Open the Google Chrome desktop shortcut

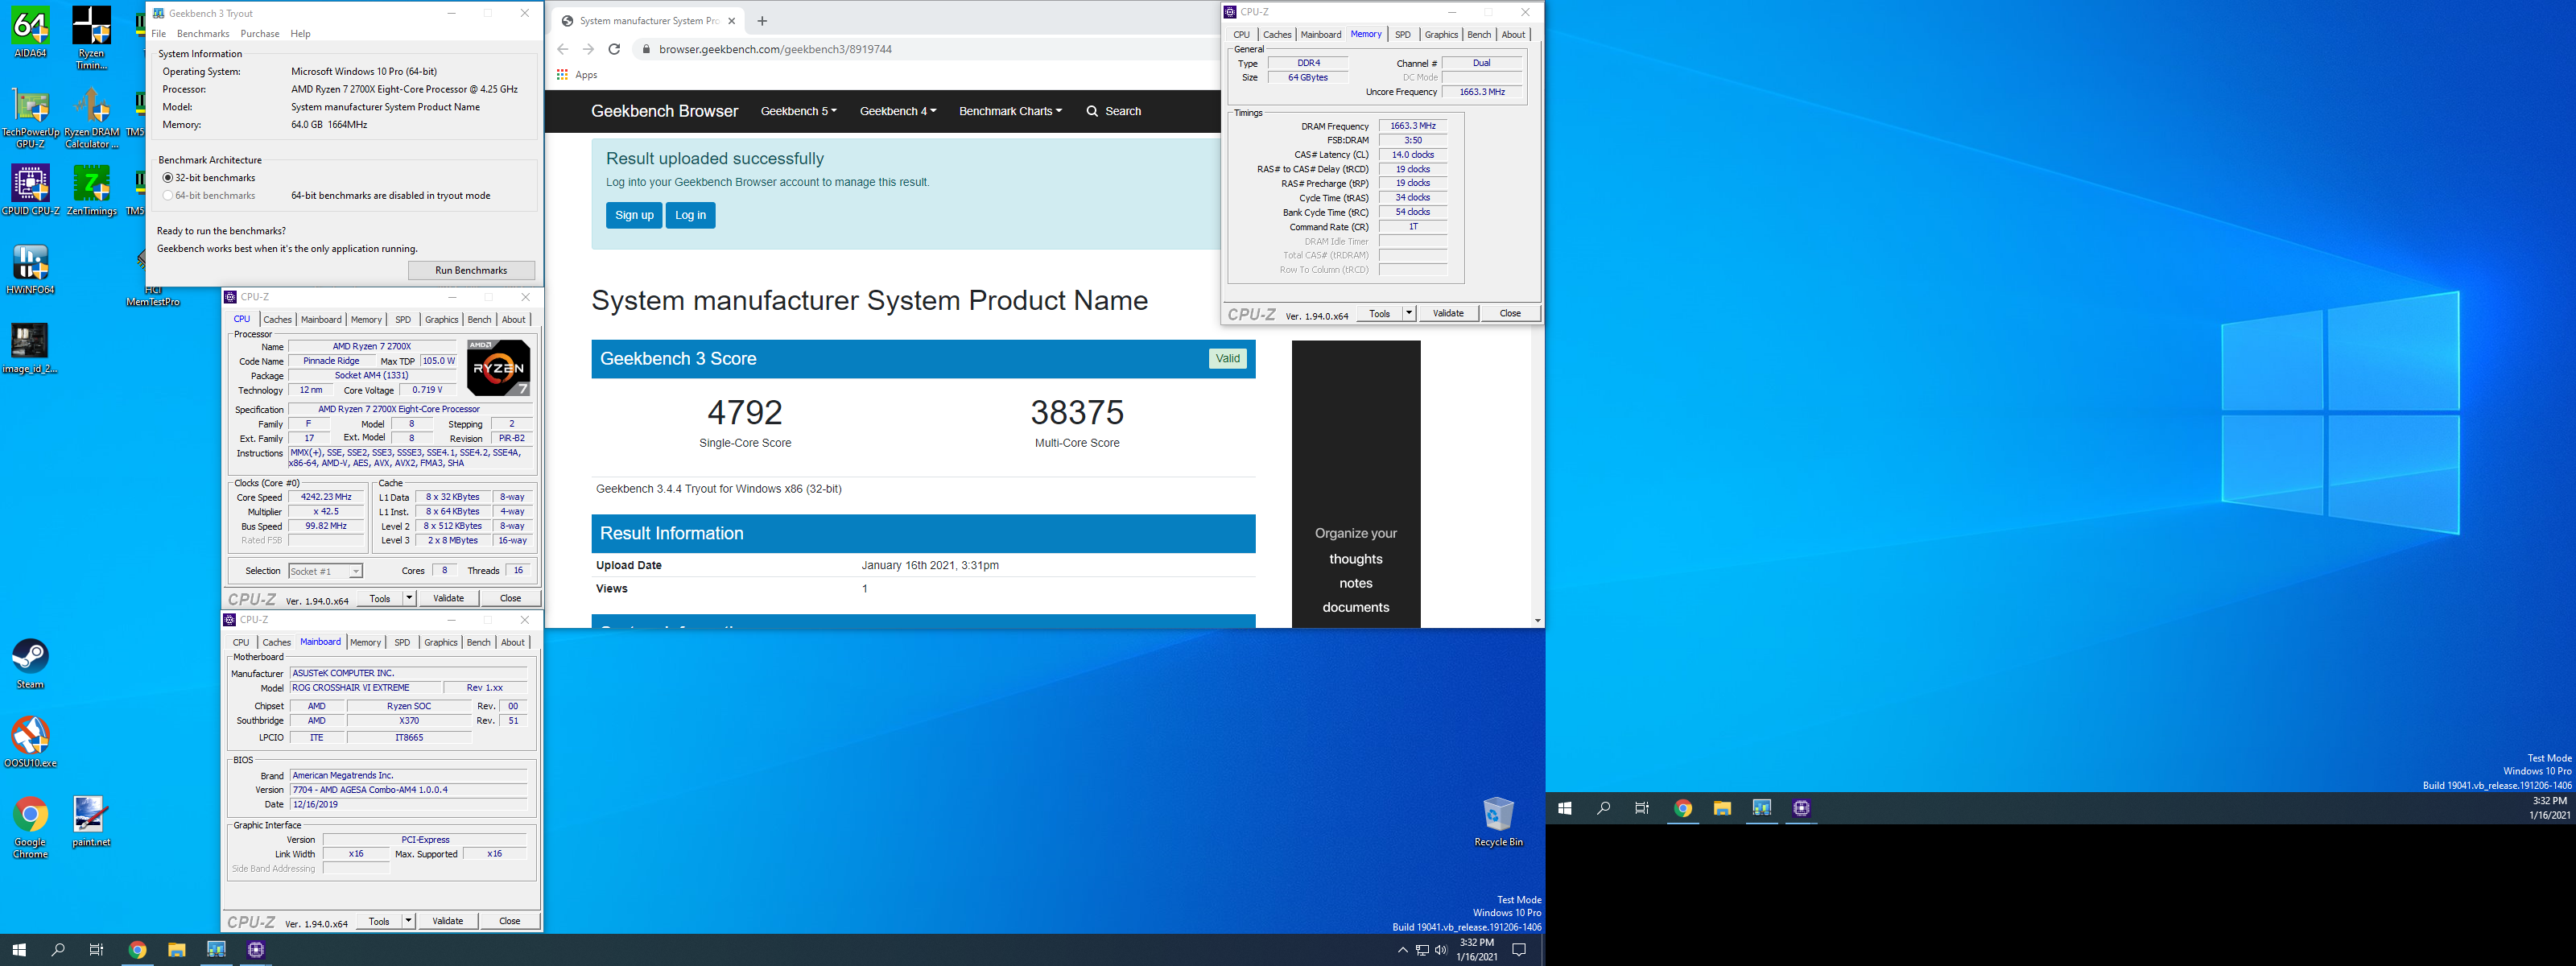[x=30, y=828]
